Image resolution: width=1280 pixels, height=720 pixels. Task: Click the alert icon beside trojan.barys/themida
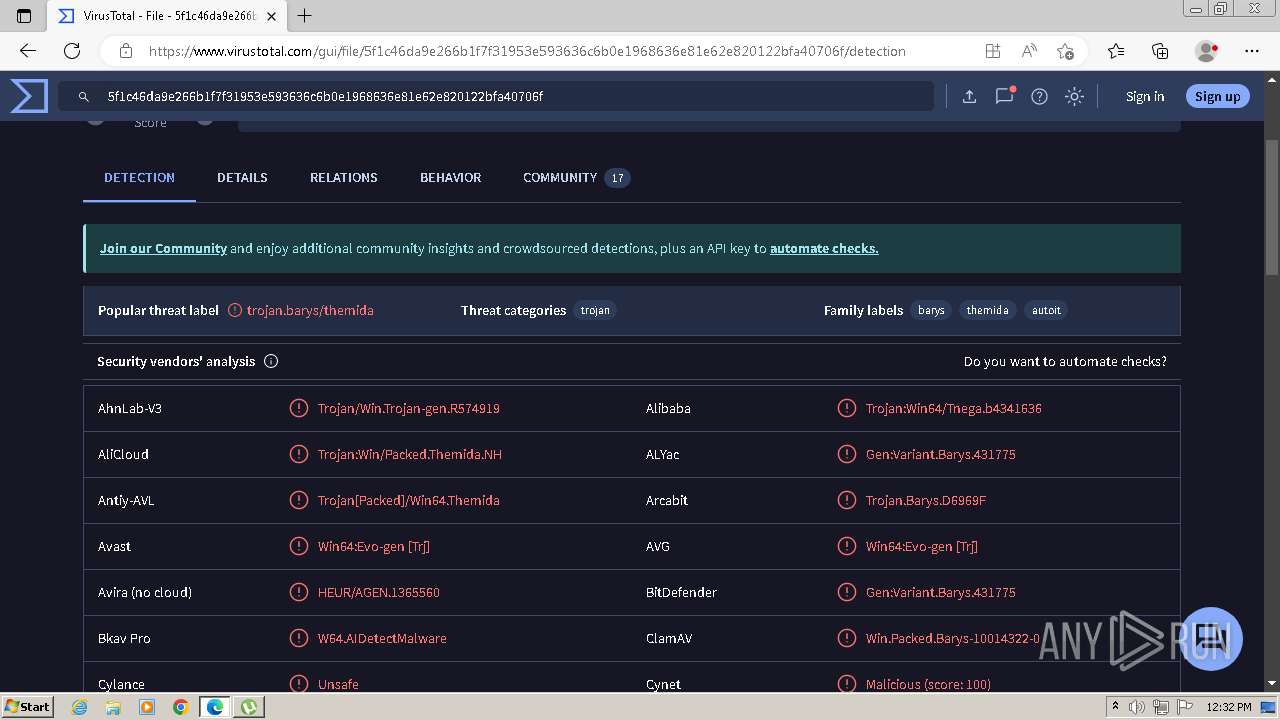[x=235, y=310]
